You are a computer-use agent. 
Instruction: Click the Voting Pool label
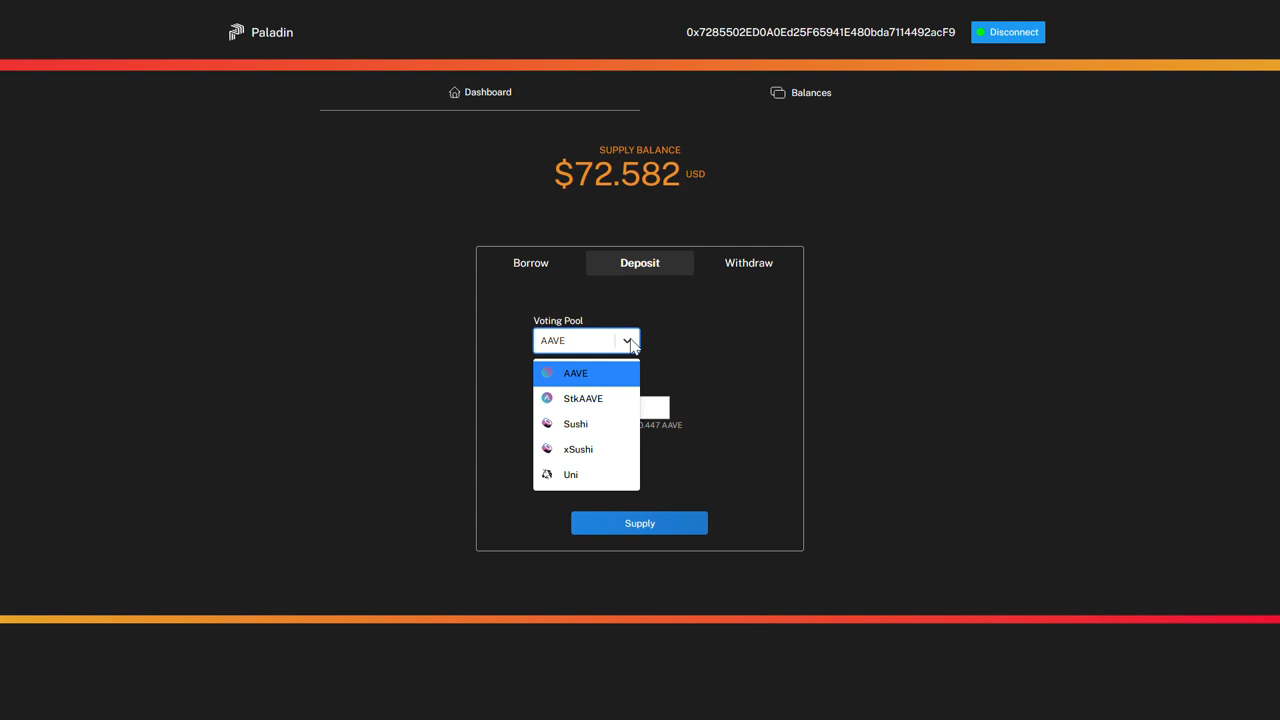tap(558, 321)
